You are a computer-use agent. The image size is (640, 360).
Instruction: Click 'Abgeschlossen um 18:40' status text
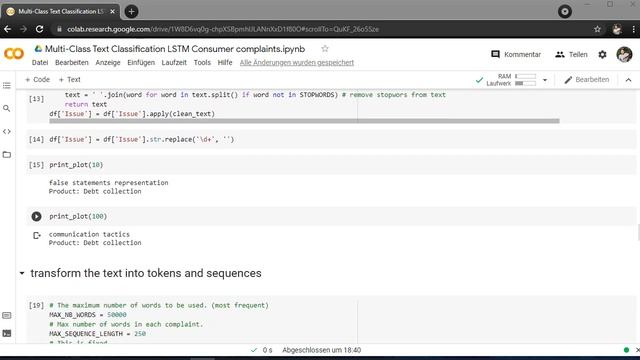coord(322,350)
